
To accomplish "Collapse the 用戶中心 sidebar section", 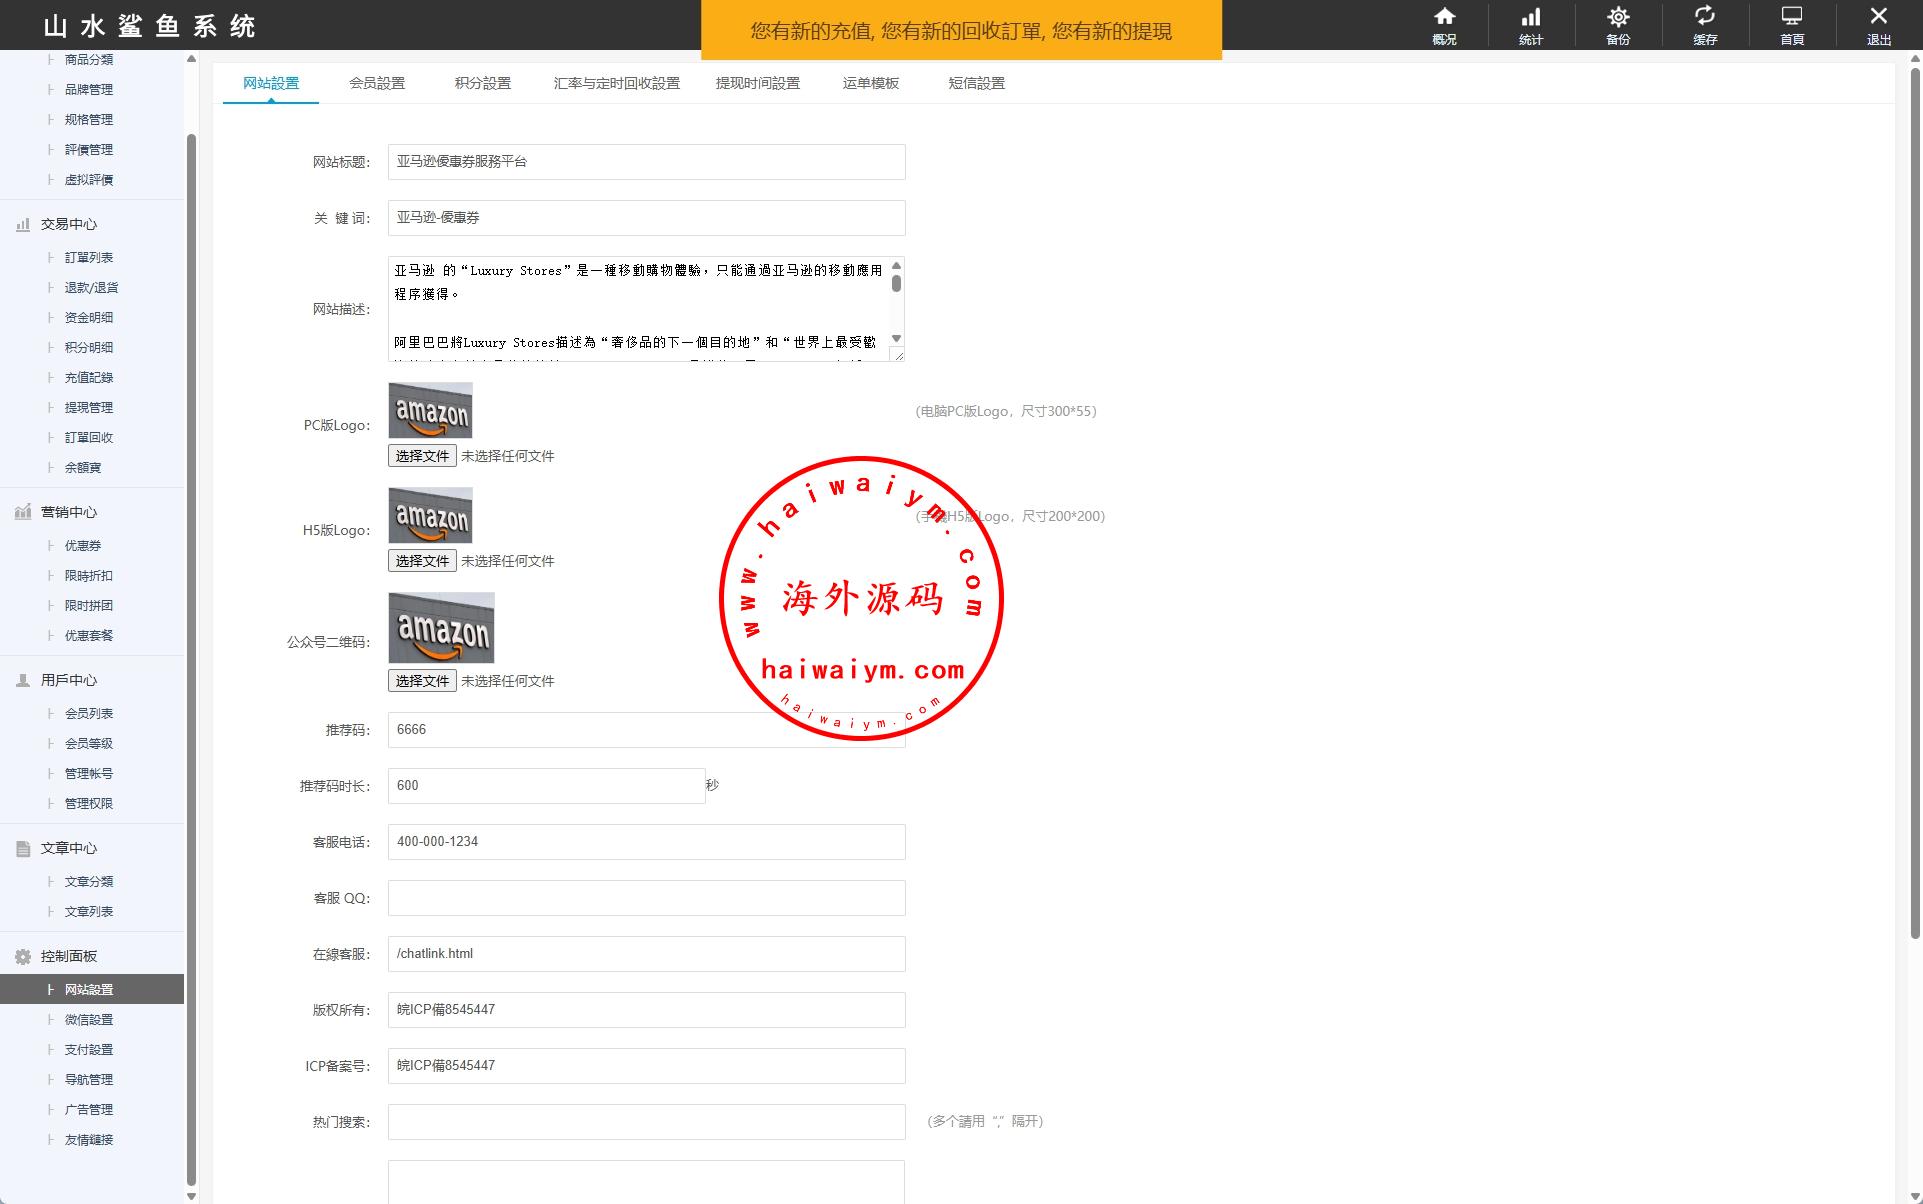I will [69, 680].
